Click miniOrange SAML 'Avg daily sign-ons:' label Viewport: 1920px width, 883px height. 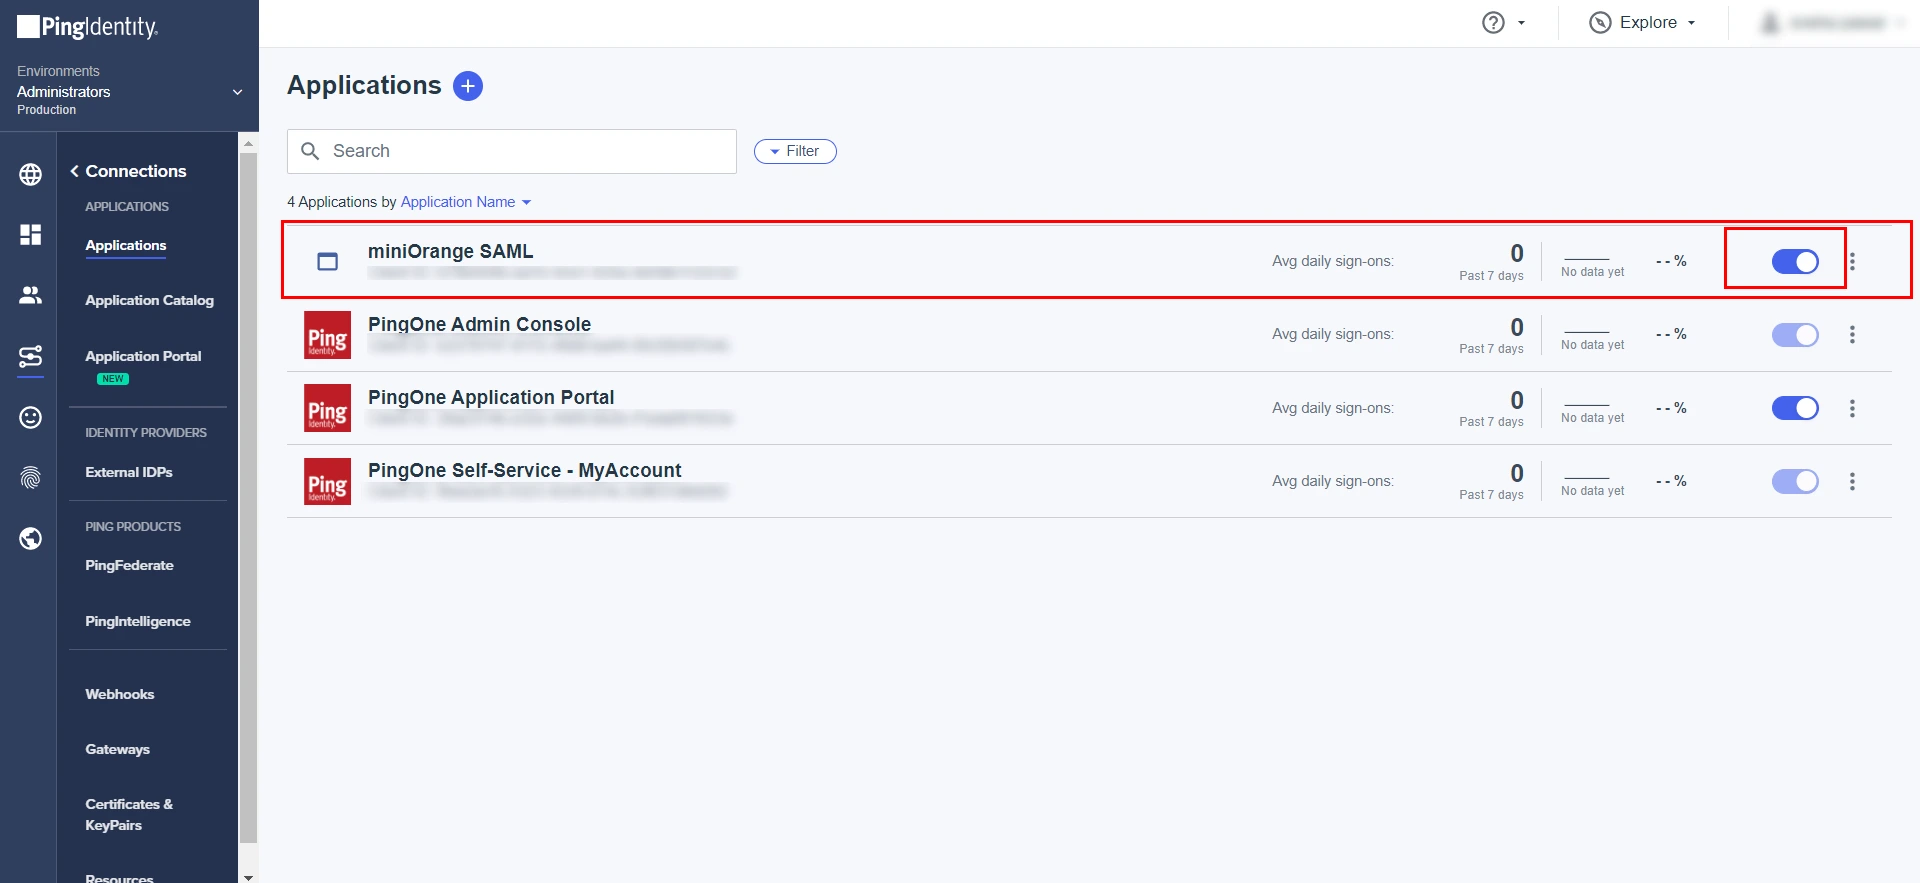[1333, 261]
